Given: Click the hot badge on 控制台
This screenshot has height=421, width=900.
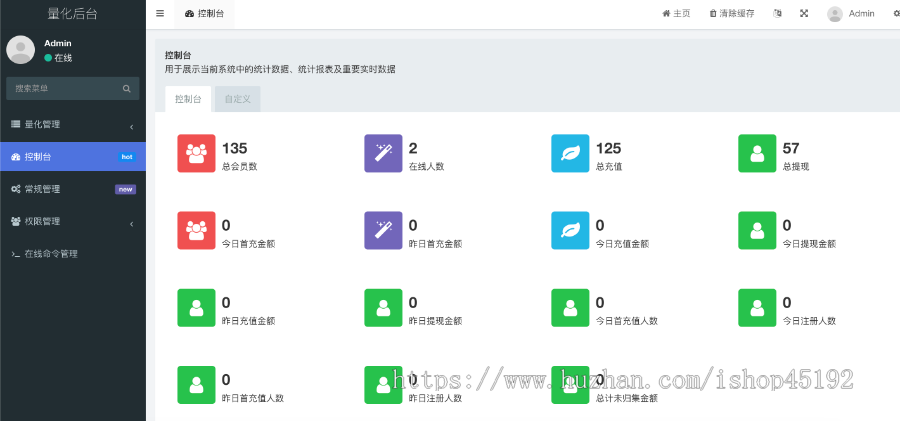Looking at the screenshot, I should [x=126, y=157].
